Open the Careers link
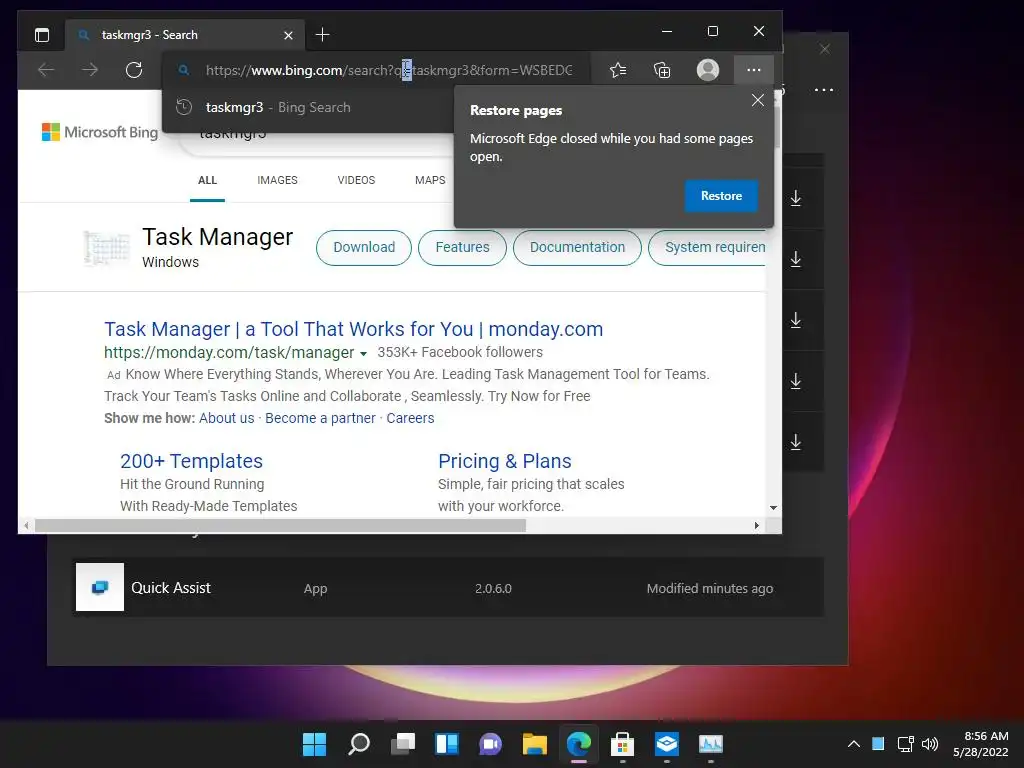The image size is (1024, 768). [x=410, y=418]
